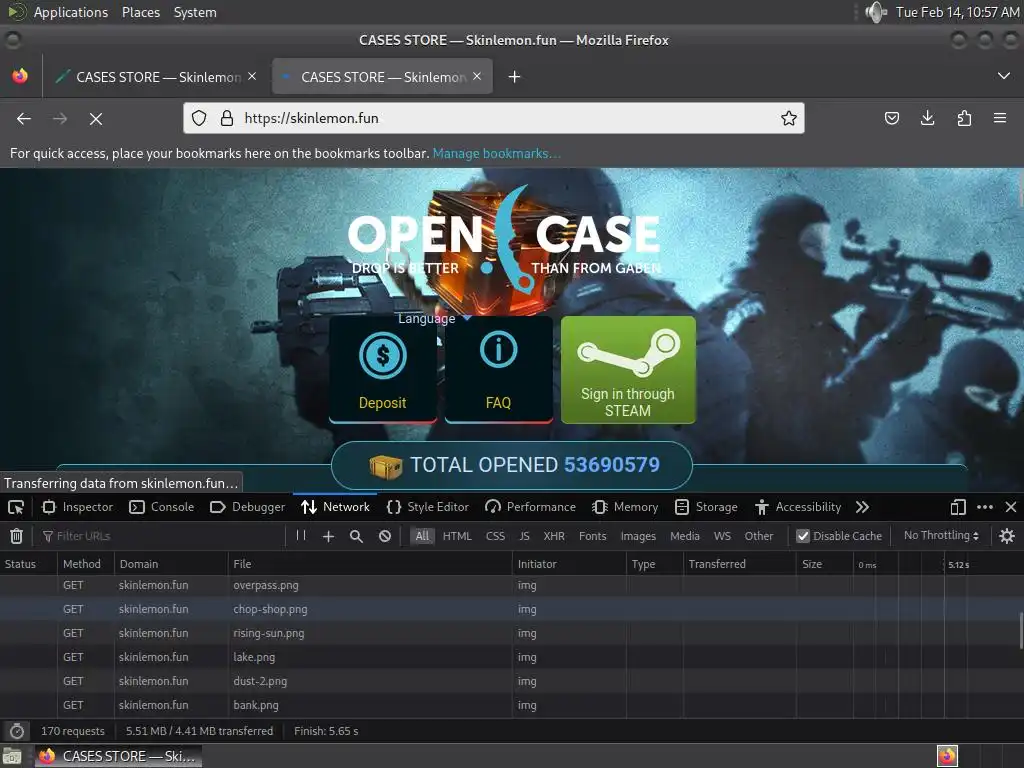This screenshot has height=768, width=1024.
Task: Click the Filter URLs input field
Action: point(162,536)
